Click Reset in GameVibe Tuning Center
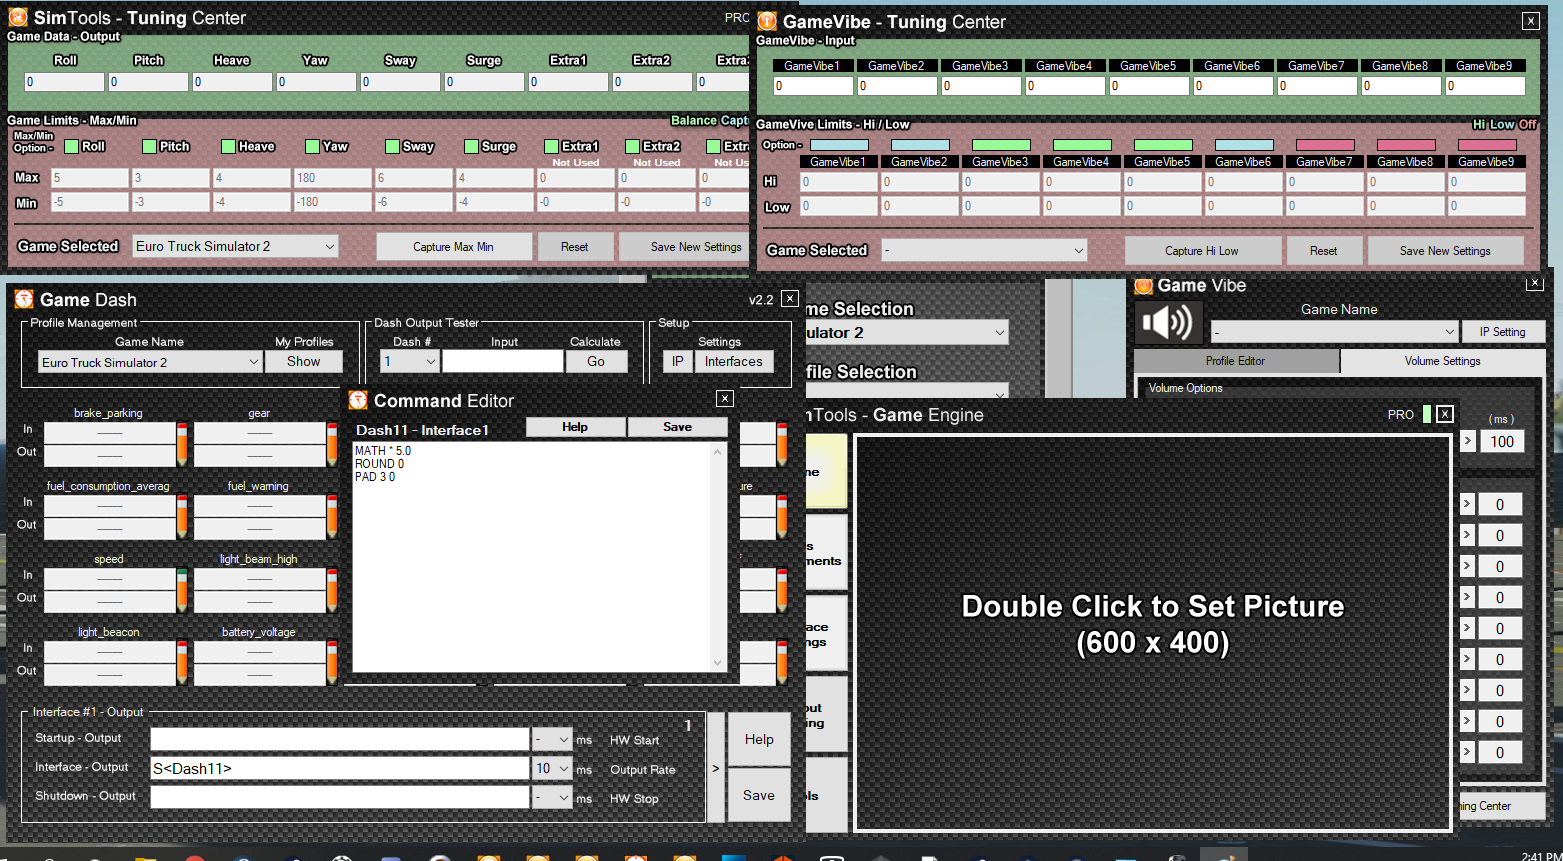This screenshot has width=1563, height=861. click(1324, 251)
